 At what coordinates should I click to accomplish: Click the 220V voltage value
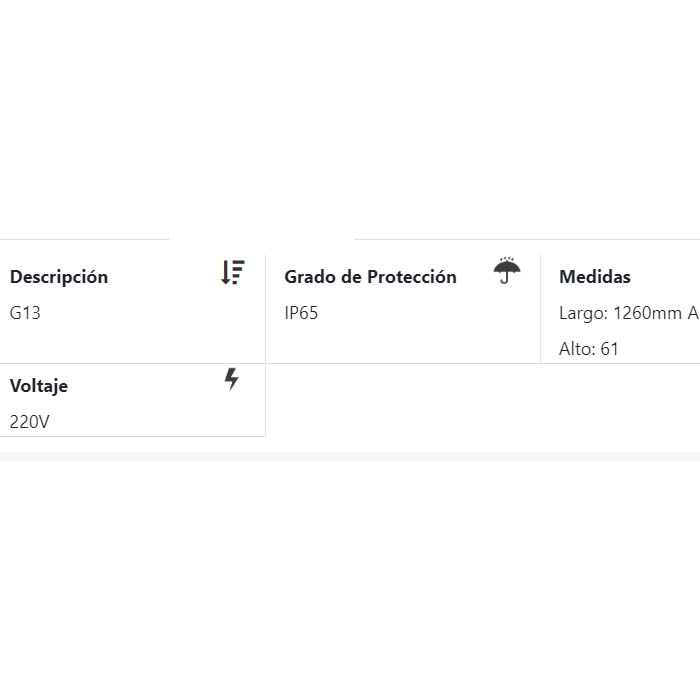(x=29, y=421)
